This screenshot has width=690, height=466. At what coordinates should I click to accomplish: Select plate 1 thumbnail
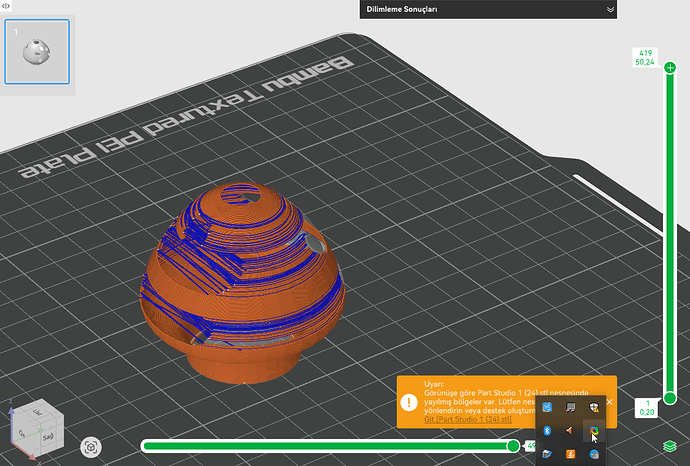[37, 51]
